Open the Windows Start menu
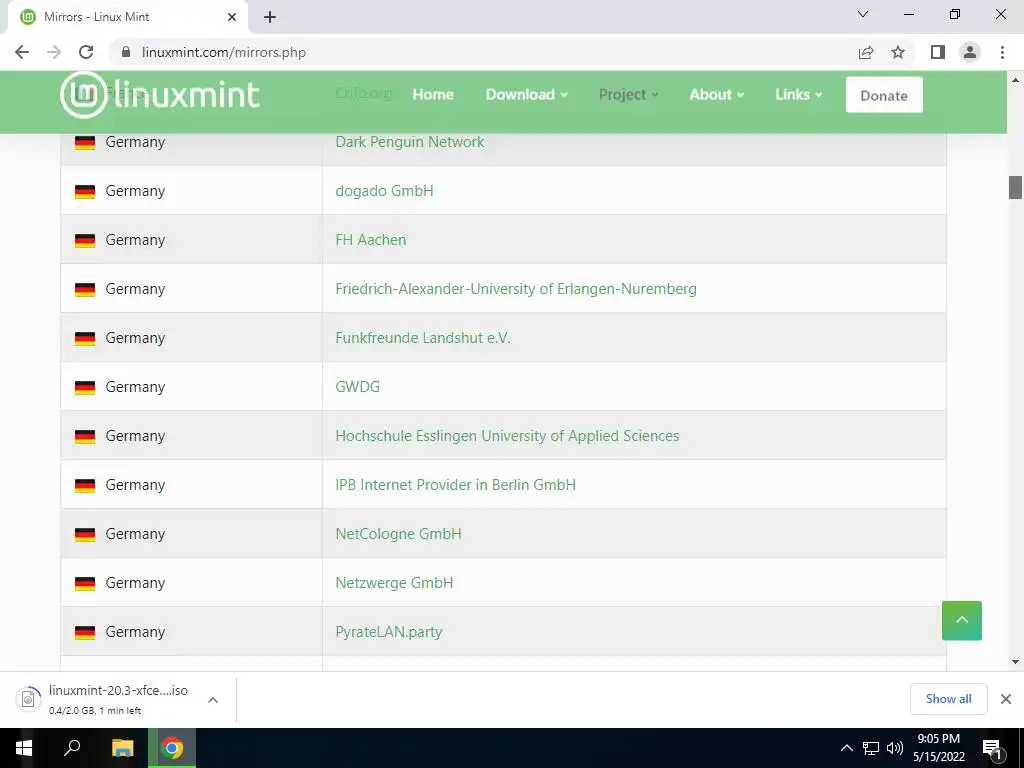Image resolution: width=1024 pixels, height=768 pixels. [24, 748]
